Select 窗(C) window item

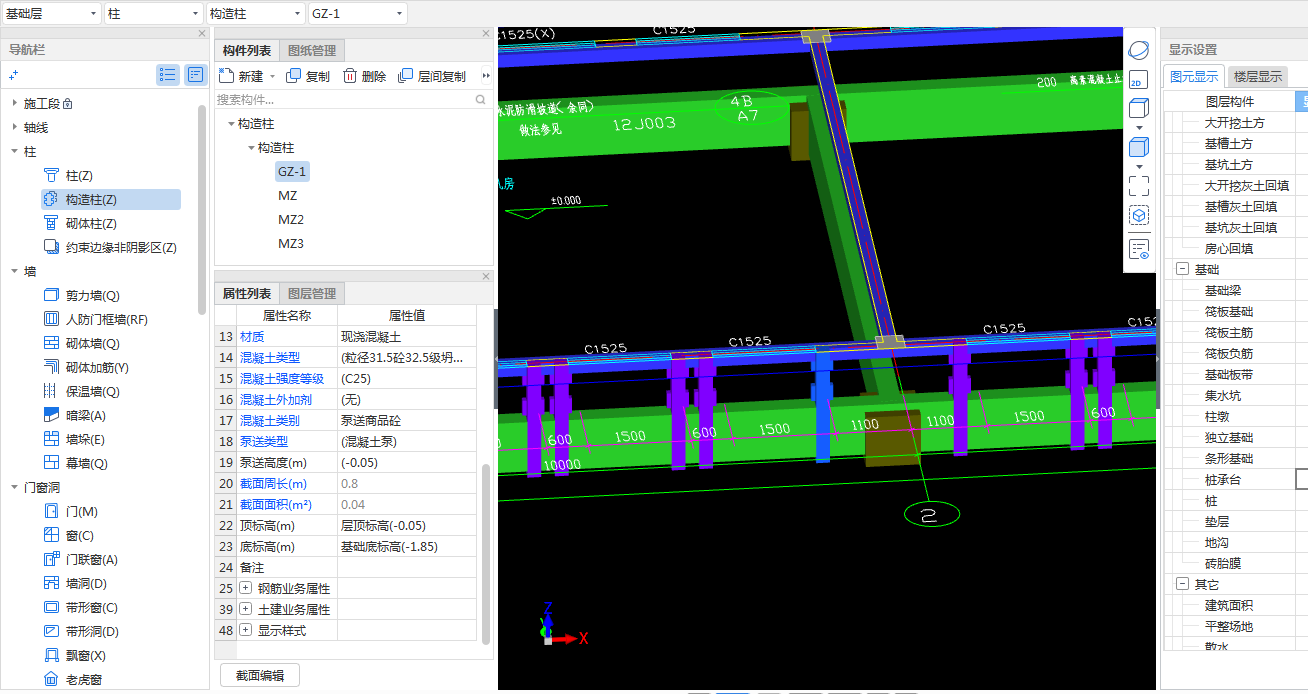68,535
